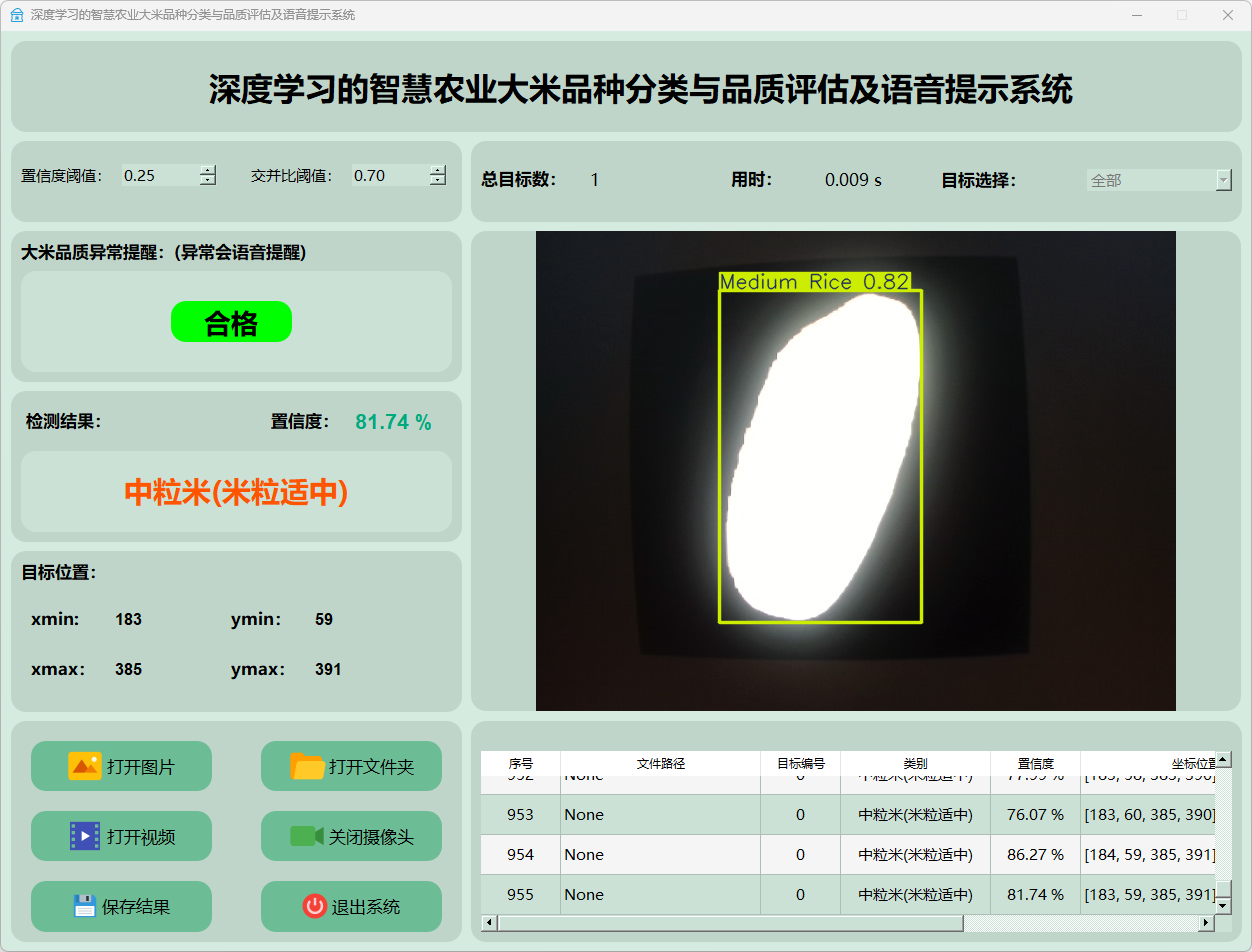
Task: Click the picture icon on 打开图片
Action: tap(84, 766)
